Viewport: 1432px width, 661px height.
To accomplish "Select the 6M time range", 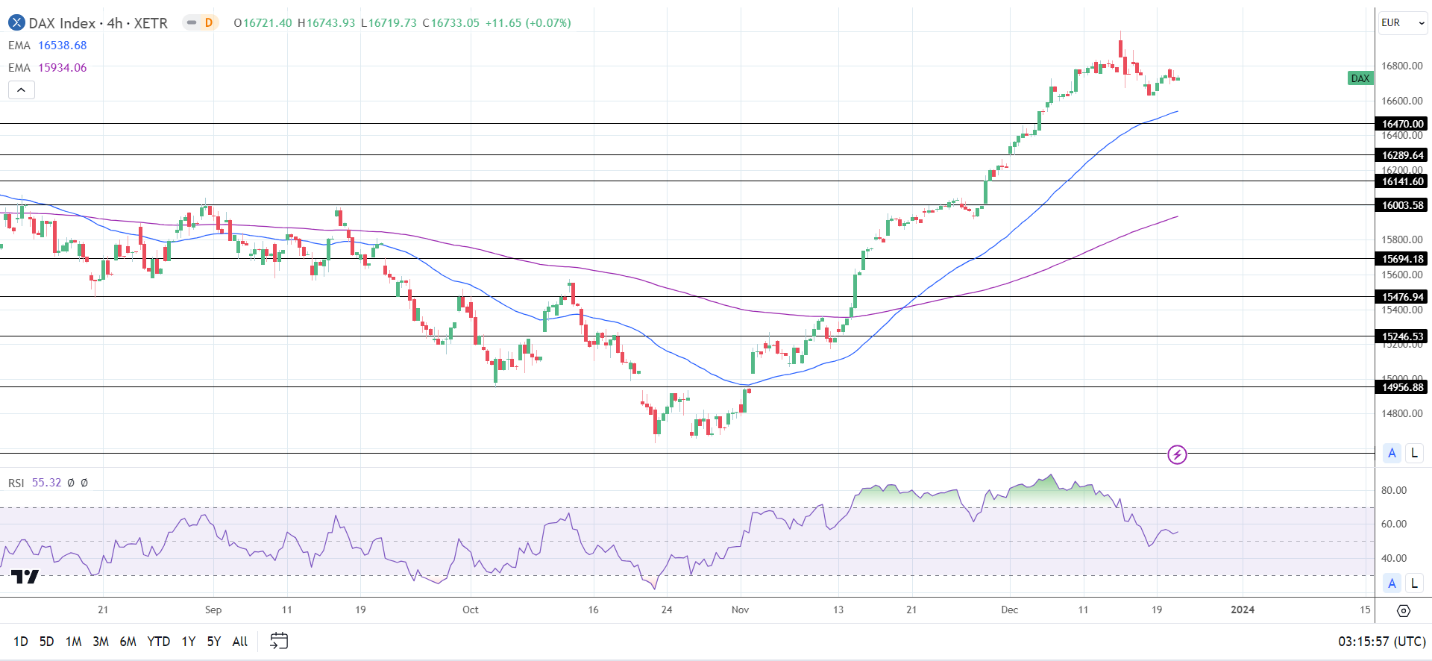I will click(x=128, y=641).
